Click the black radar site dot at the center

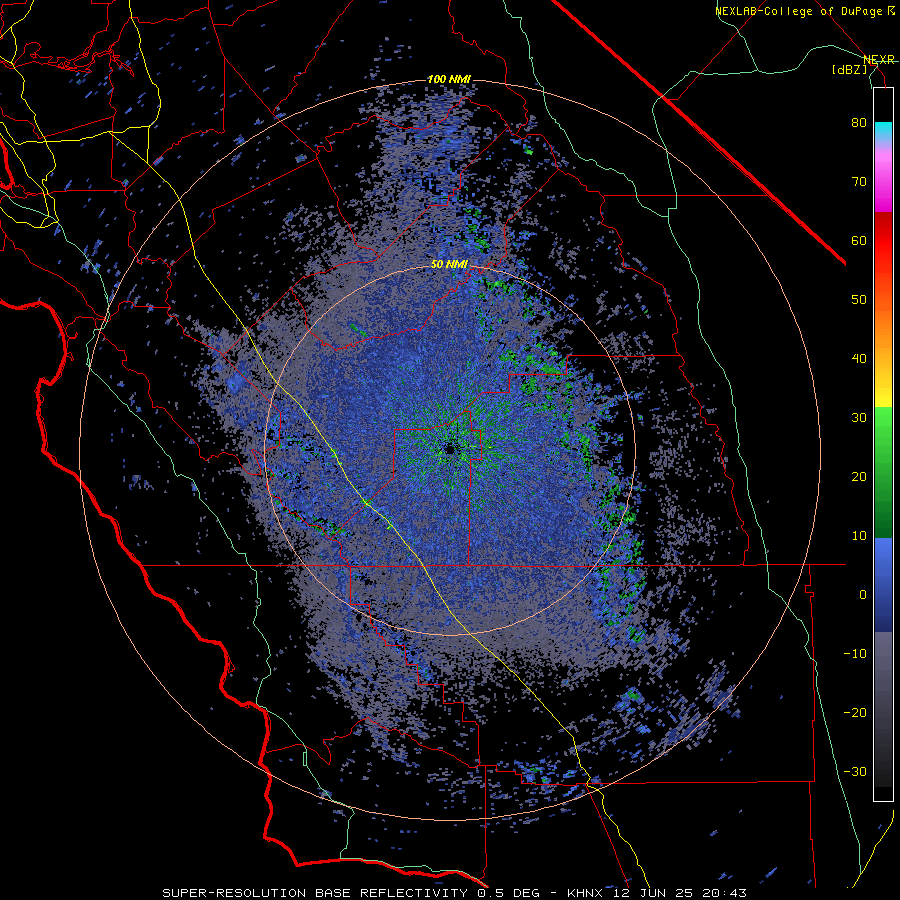click(450, 449)
